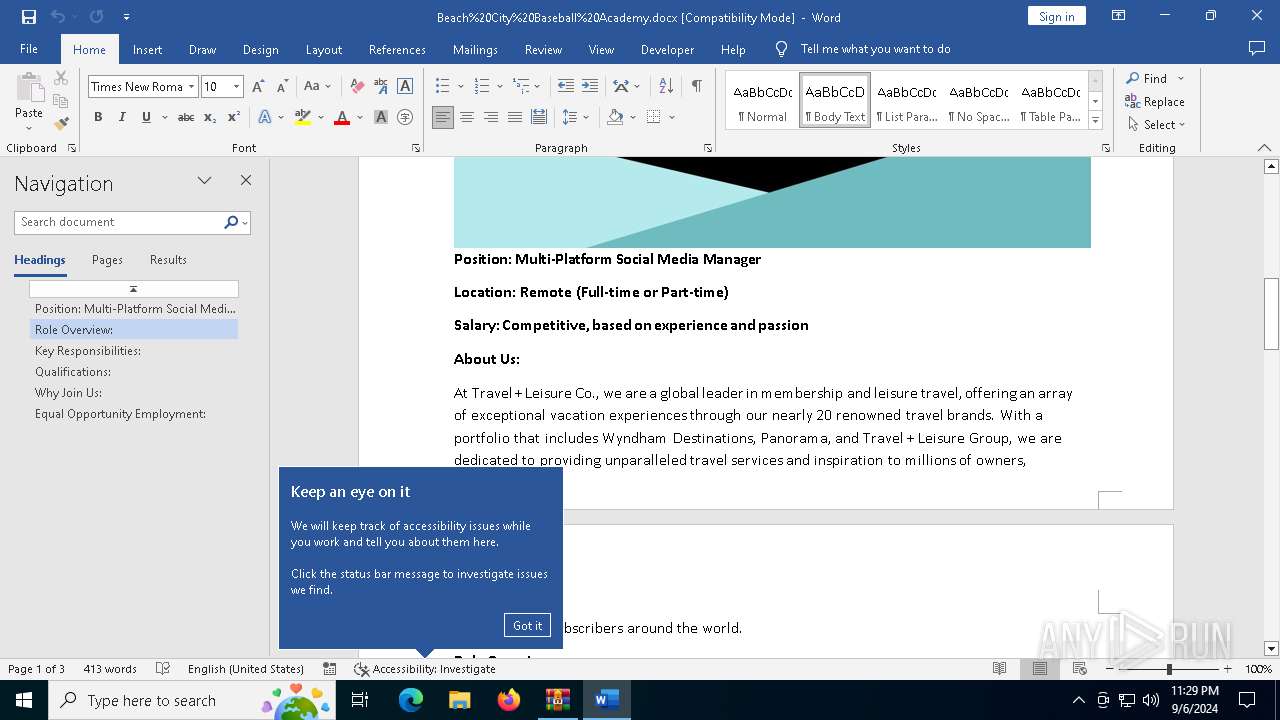Switch to the Review ribbon tab
The height and width of the screenshot is (720, 1280).
point(543,49)
